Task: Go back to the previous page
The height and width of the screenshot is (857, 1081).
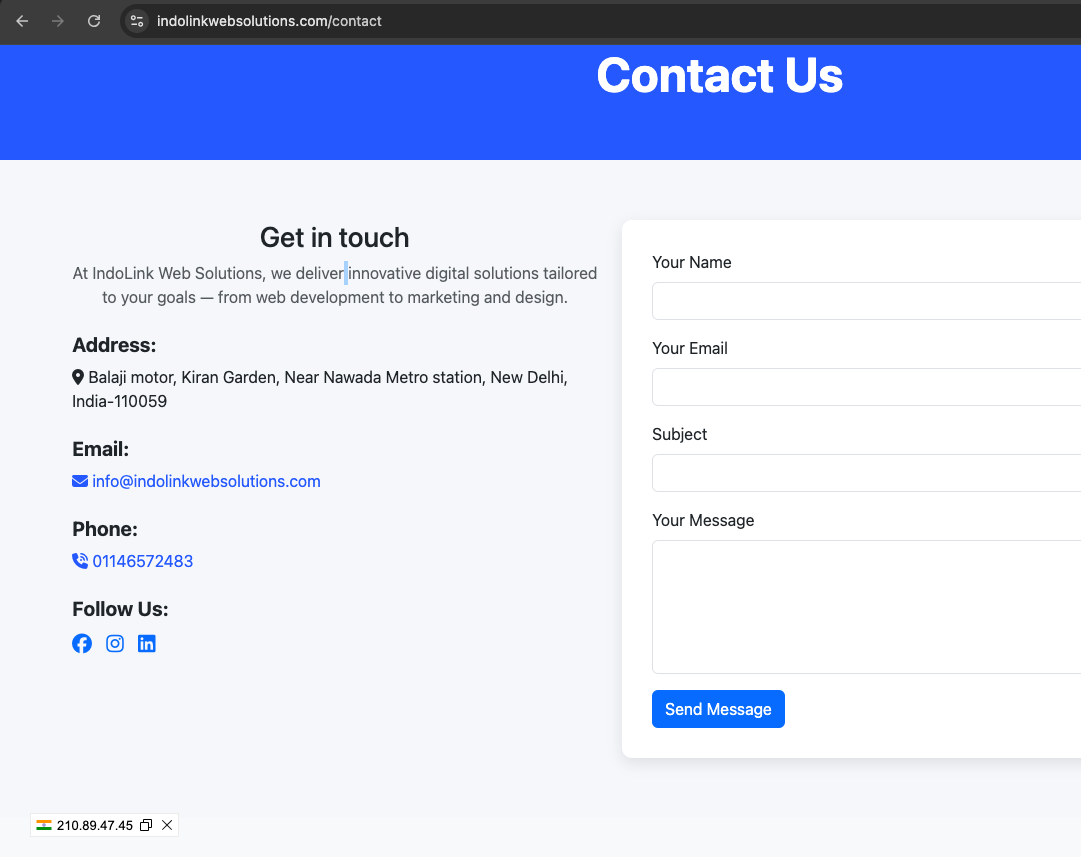Action: pyautogui.click(x=22, y=21)
